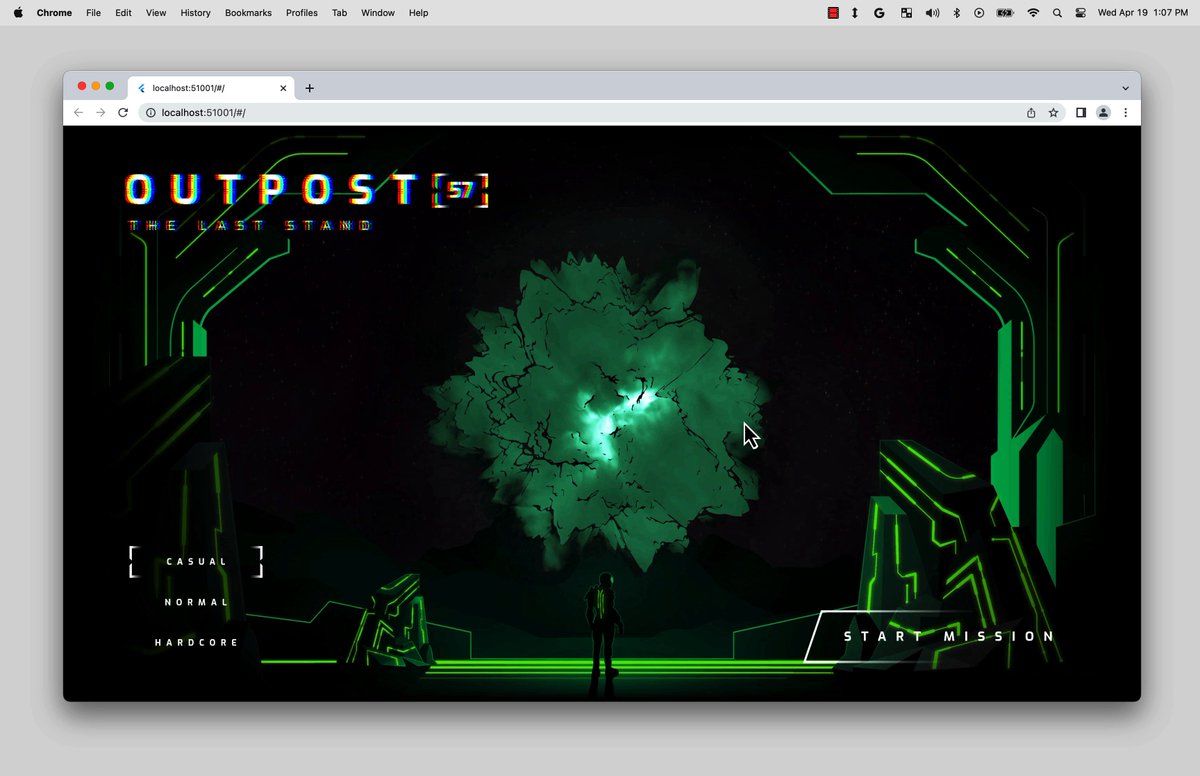
Task: Share this page icon
Action: tap(1031, 113)
